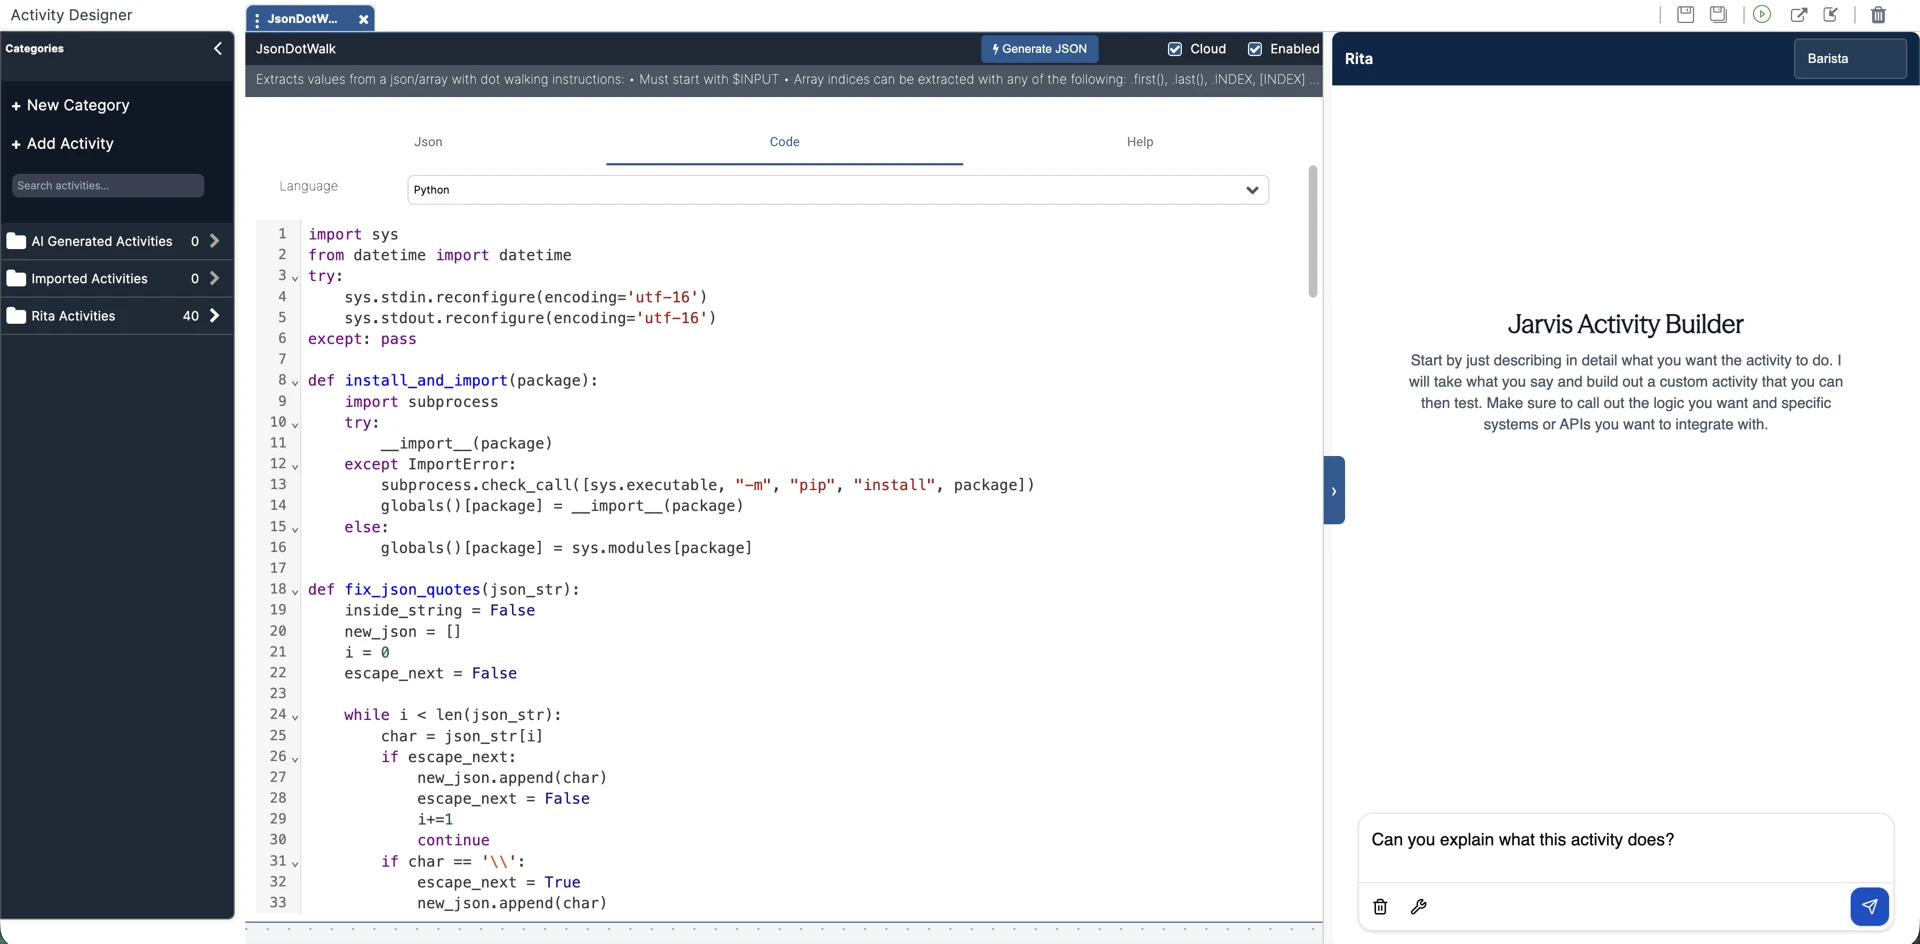The width and height of the screenshot is (1920, 944).
Task: Collapse the Rita panel with the side arrow
Action: coord(1334,490)
